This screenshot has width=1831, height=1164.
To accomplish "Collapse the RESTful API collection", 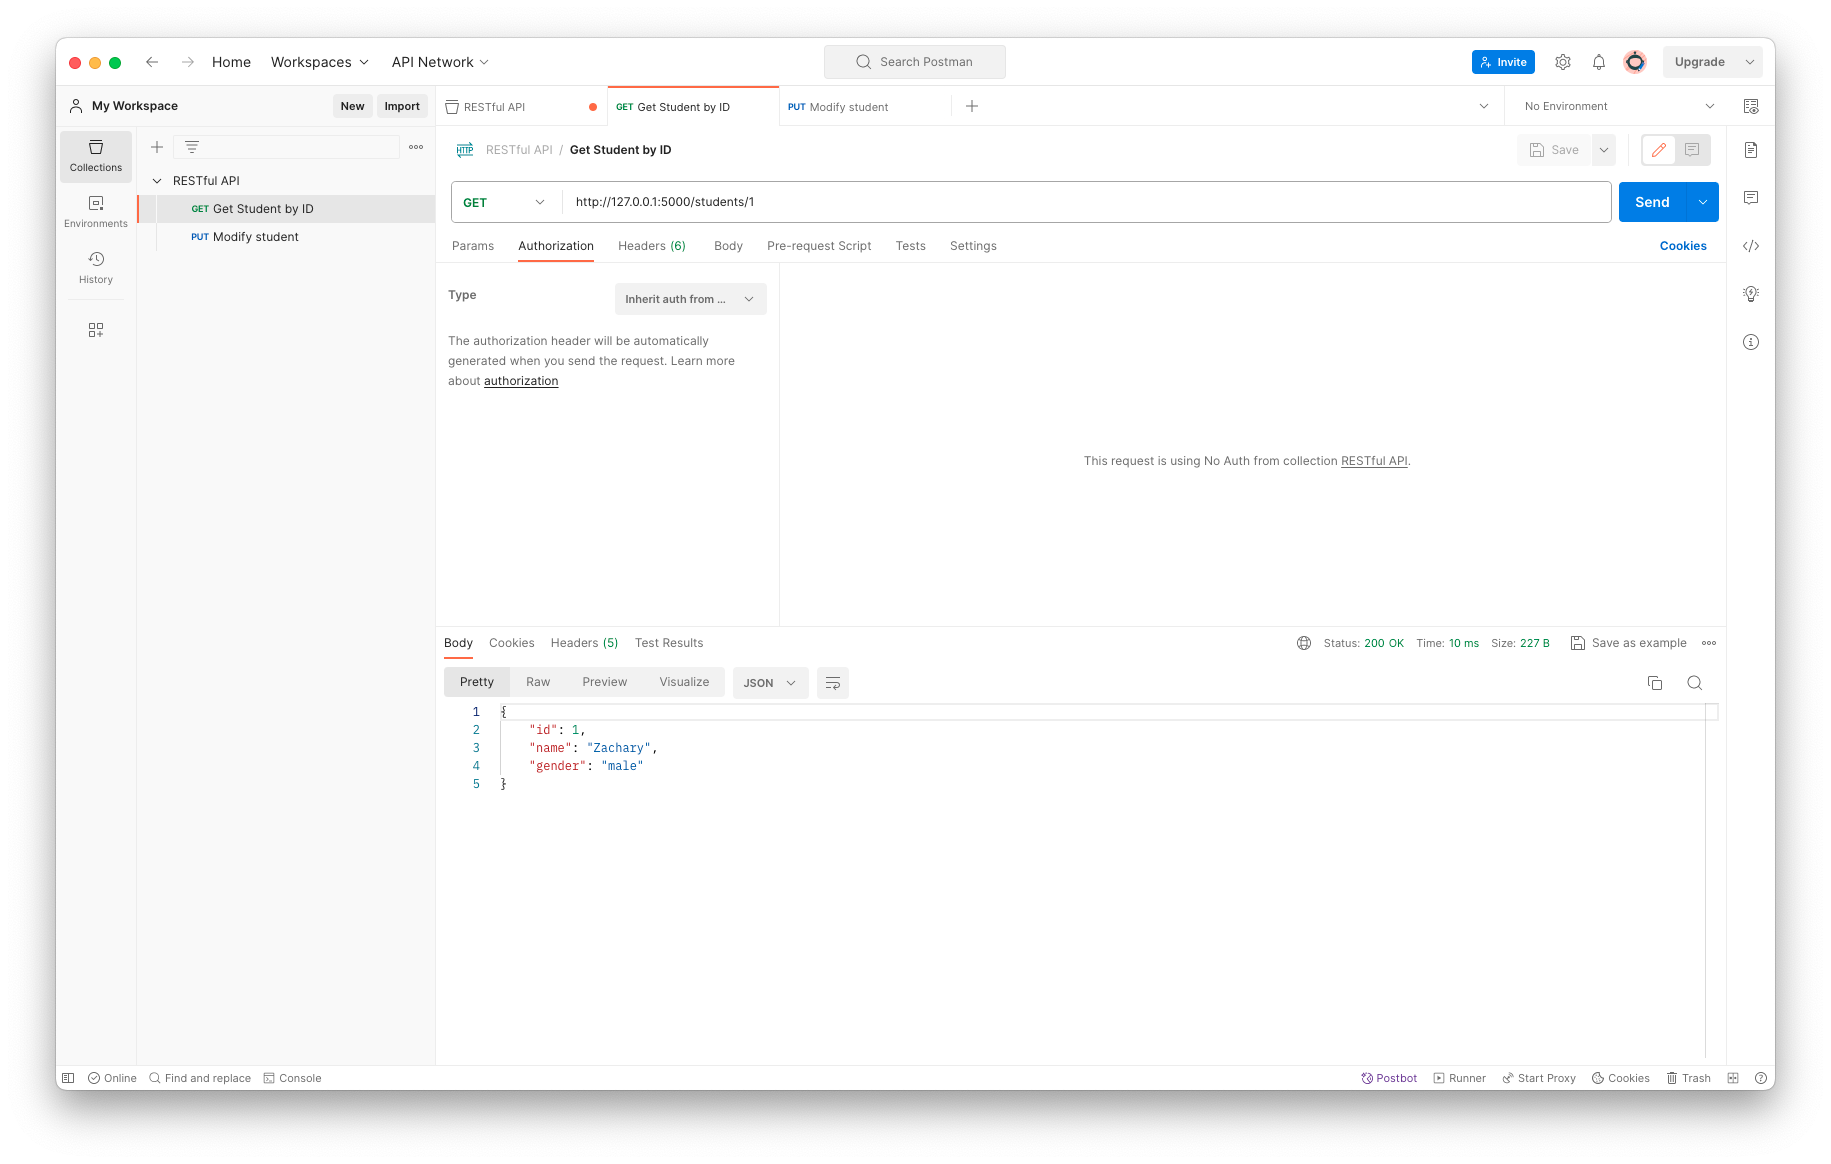I will point(157,181).
